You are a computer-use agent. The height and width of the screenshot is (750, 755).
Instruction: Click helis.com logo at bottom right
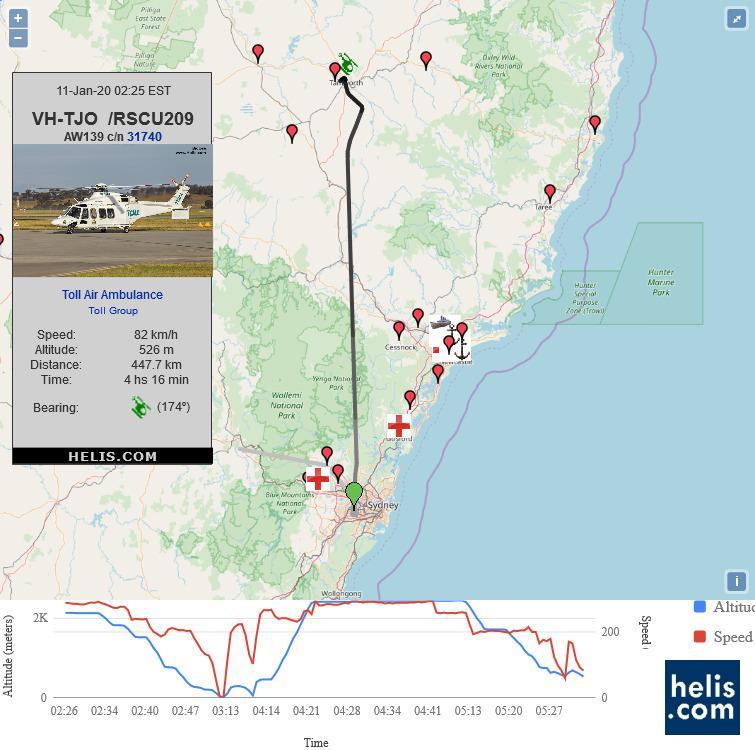point(702,697)
